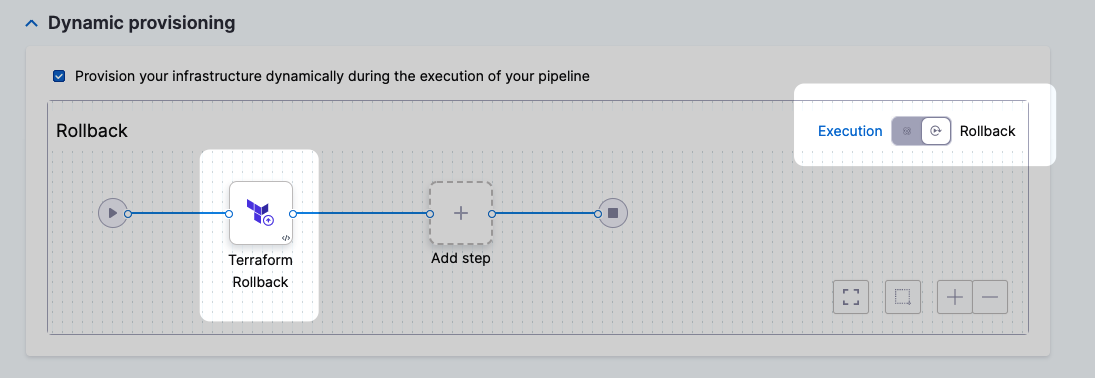The height and width of the screenshot is (378, 1095).
Task: Flip the Execution/Rollback toggle switch
Action: coord(921,131)
